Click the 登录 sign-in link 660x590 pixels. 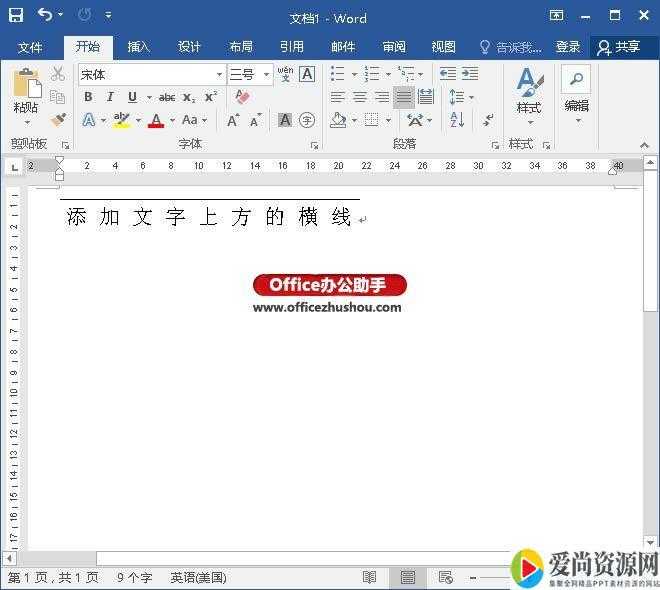pyautogui.click(x=568, y=47)
